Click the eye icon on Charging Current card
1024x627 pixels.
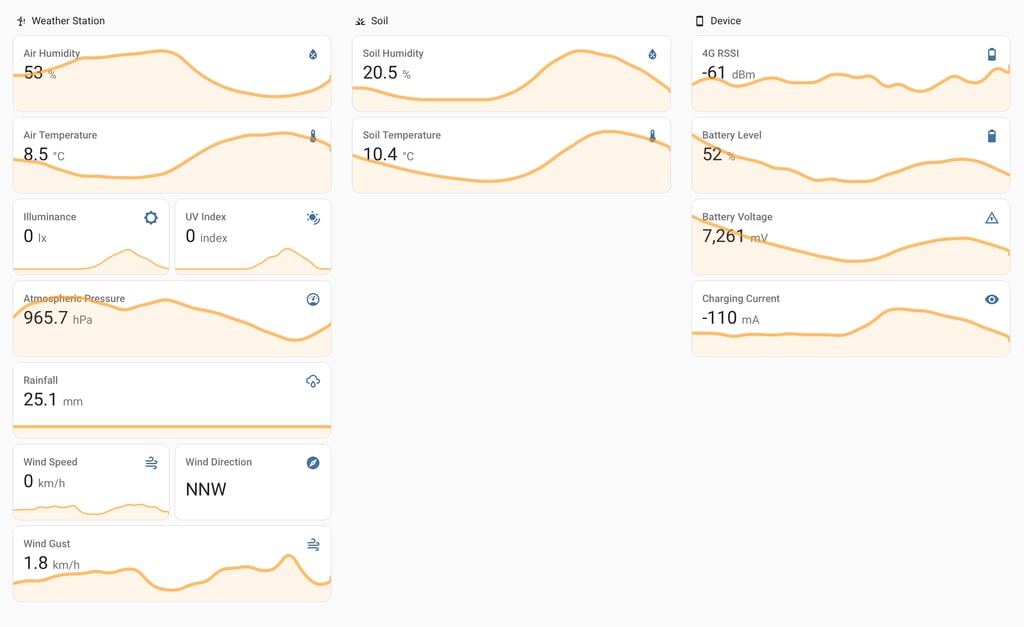pyautogui.click(x=992, y=299)
